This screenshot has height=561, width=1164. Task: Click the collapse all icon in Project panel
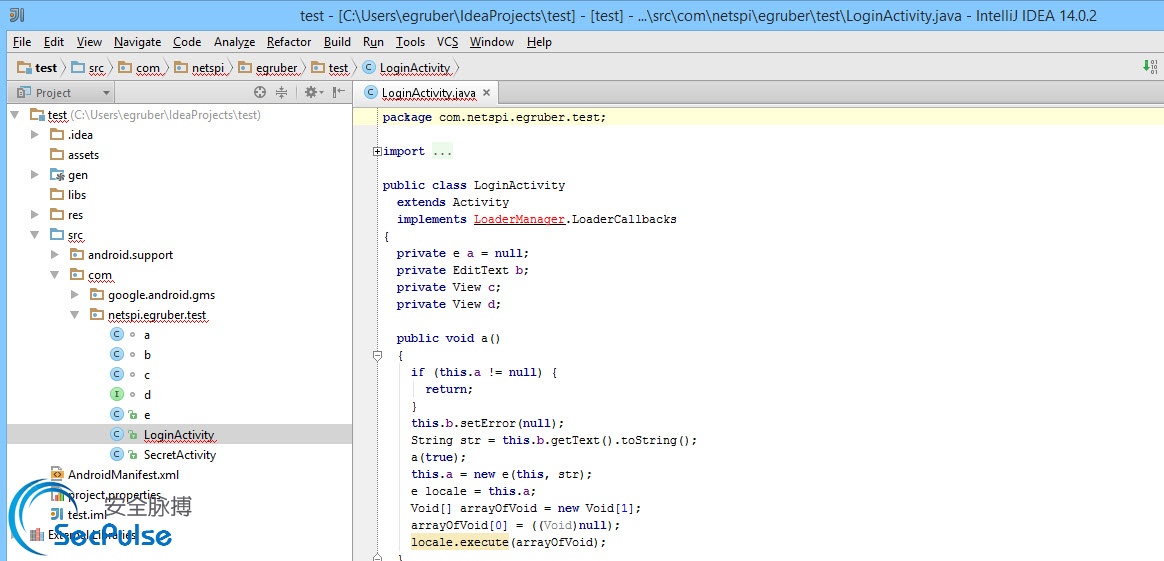(281, 92)
